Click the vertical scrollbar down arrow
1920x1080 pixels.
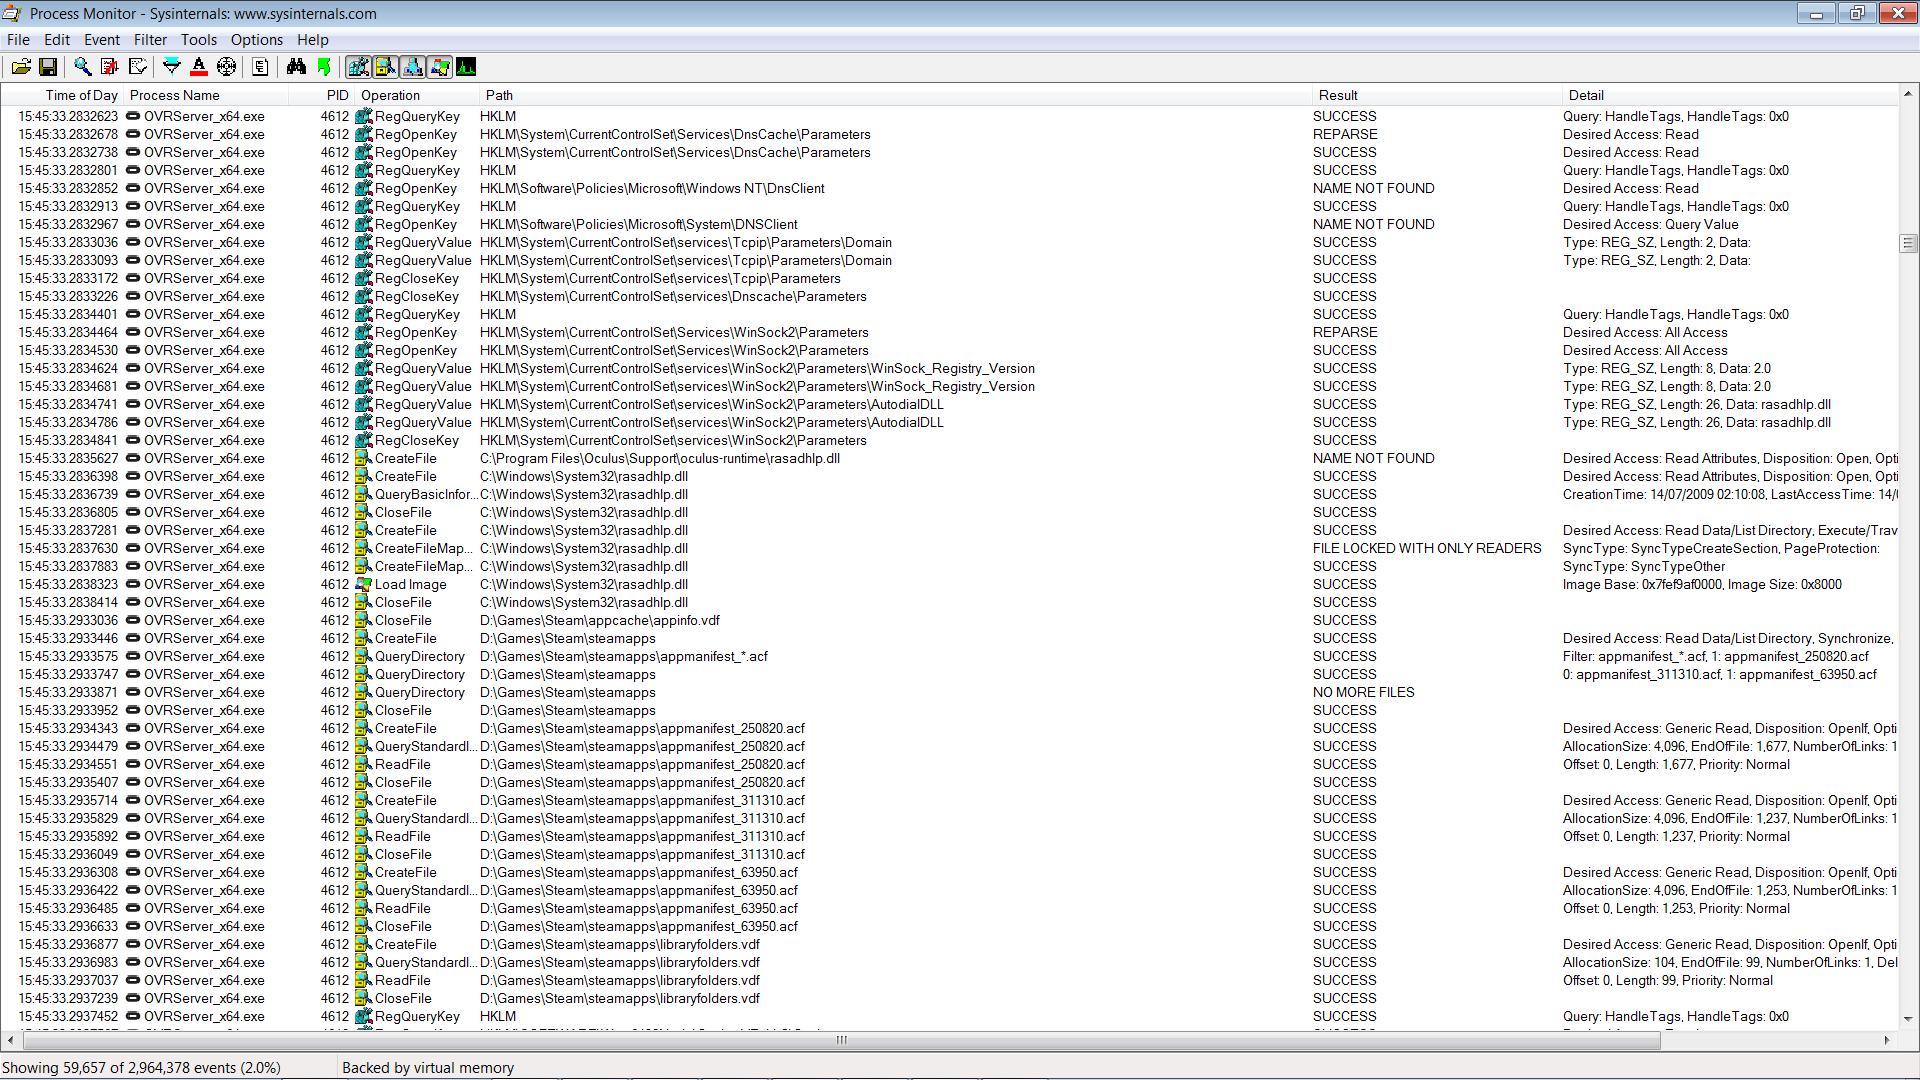[x=1908, y=1020]
